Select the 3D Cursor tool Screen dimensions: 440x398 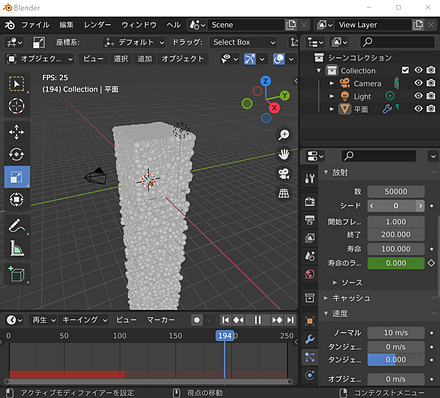click(17, 106)
